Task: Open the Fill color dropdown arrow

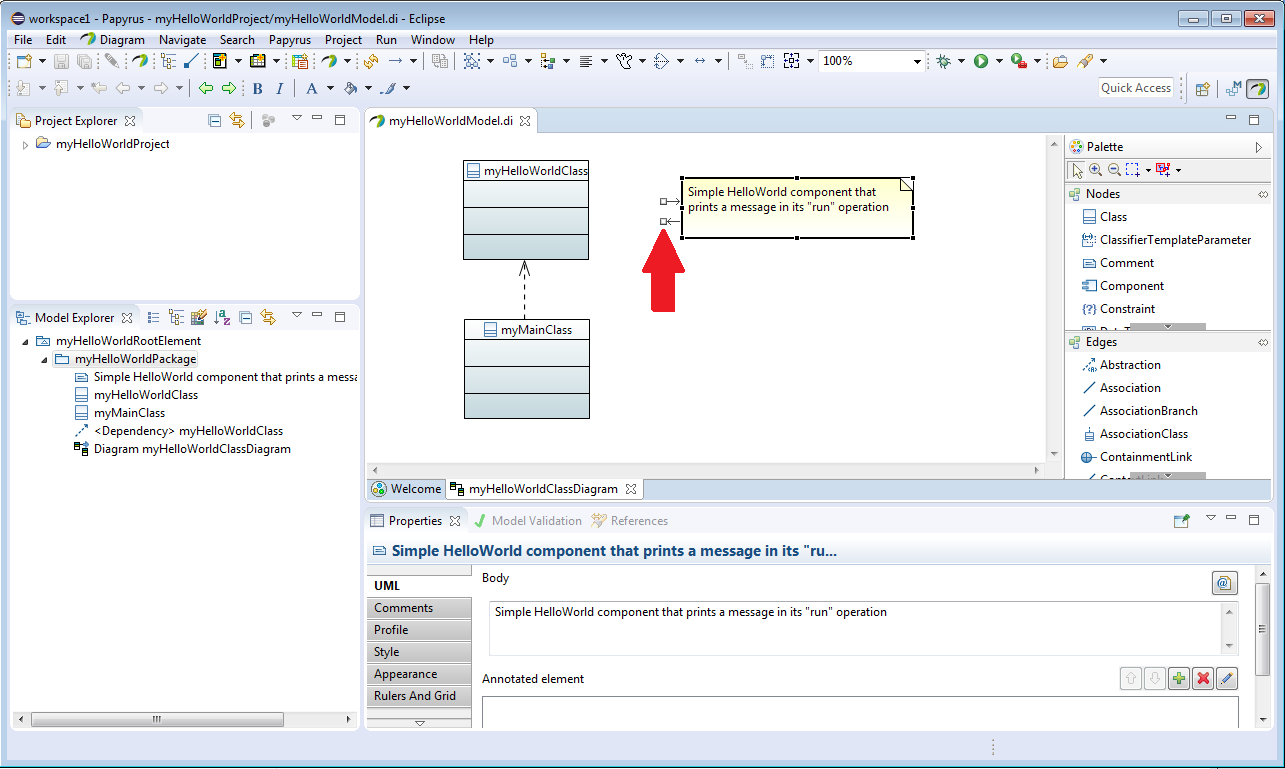Action: [367, 88]
